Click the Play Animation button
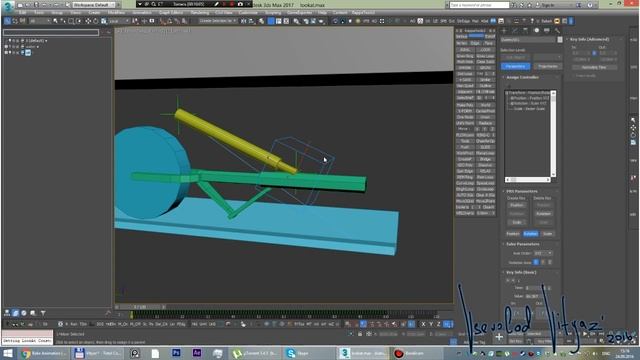640x360 pixels. pos(584,334)
